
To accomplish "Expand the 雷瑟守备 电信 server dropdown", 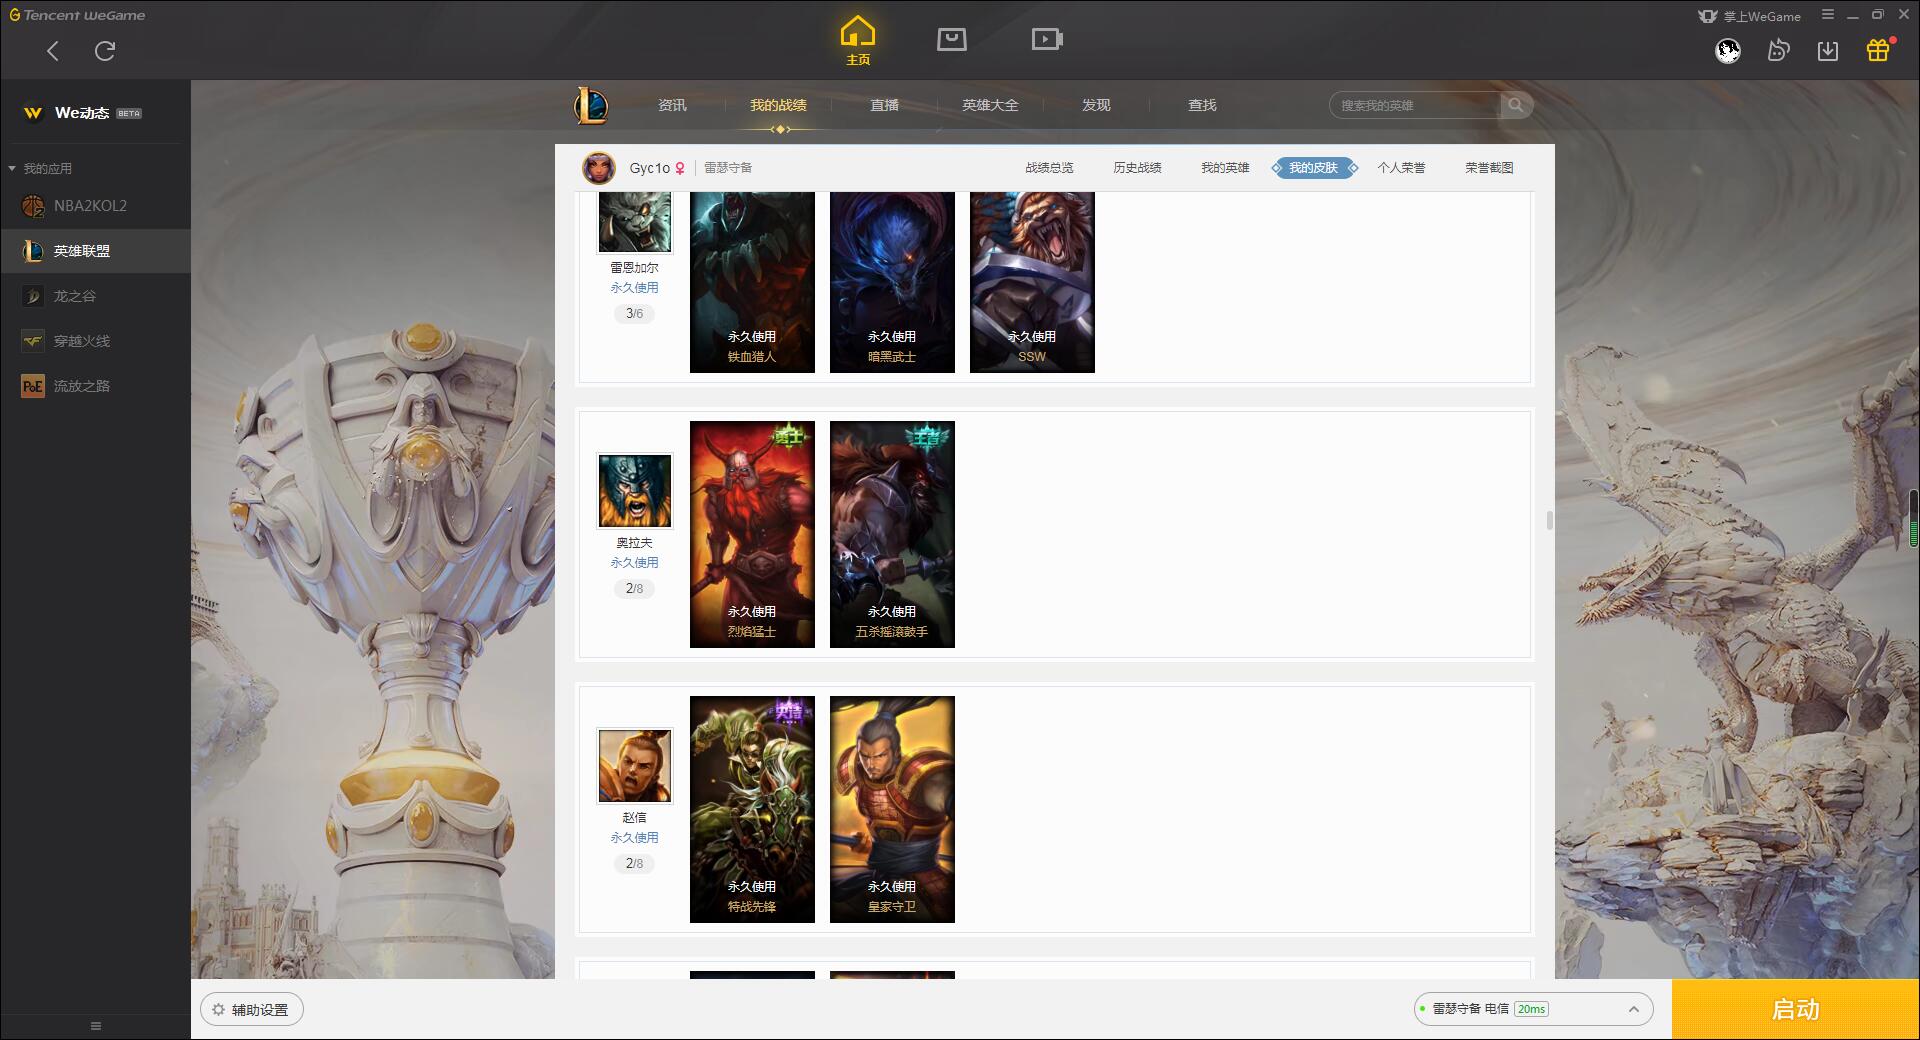I will pos(1533,1009).
